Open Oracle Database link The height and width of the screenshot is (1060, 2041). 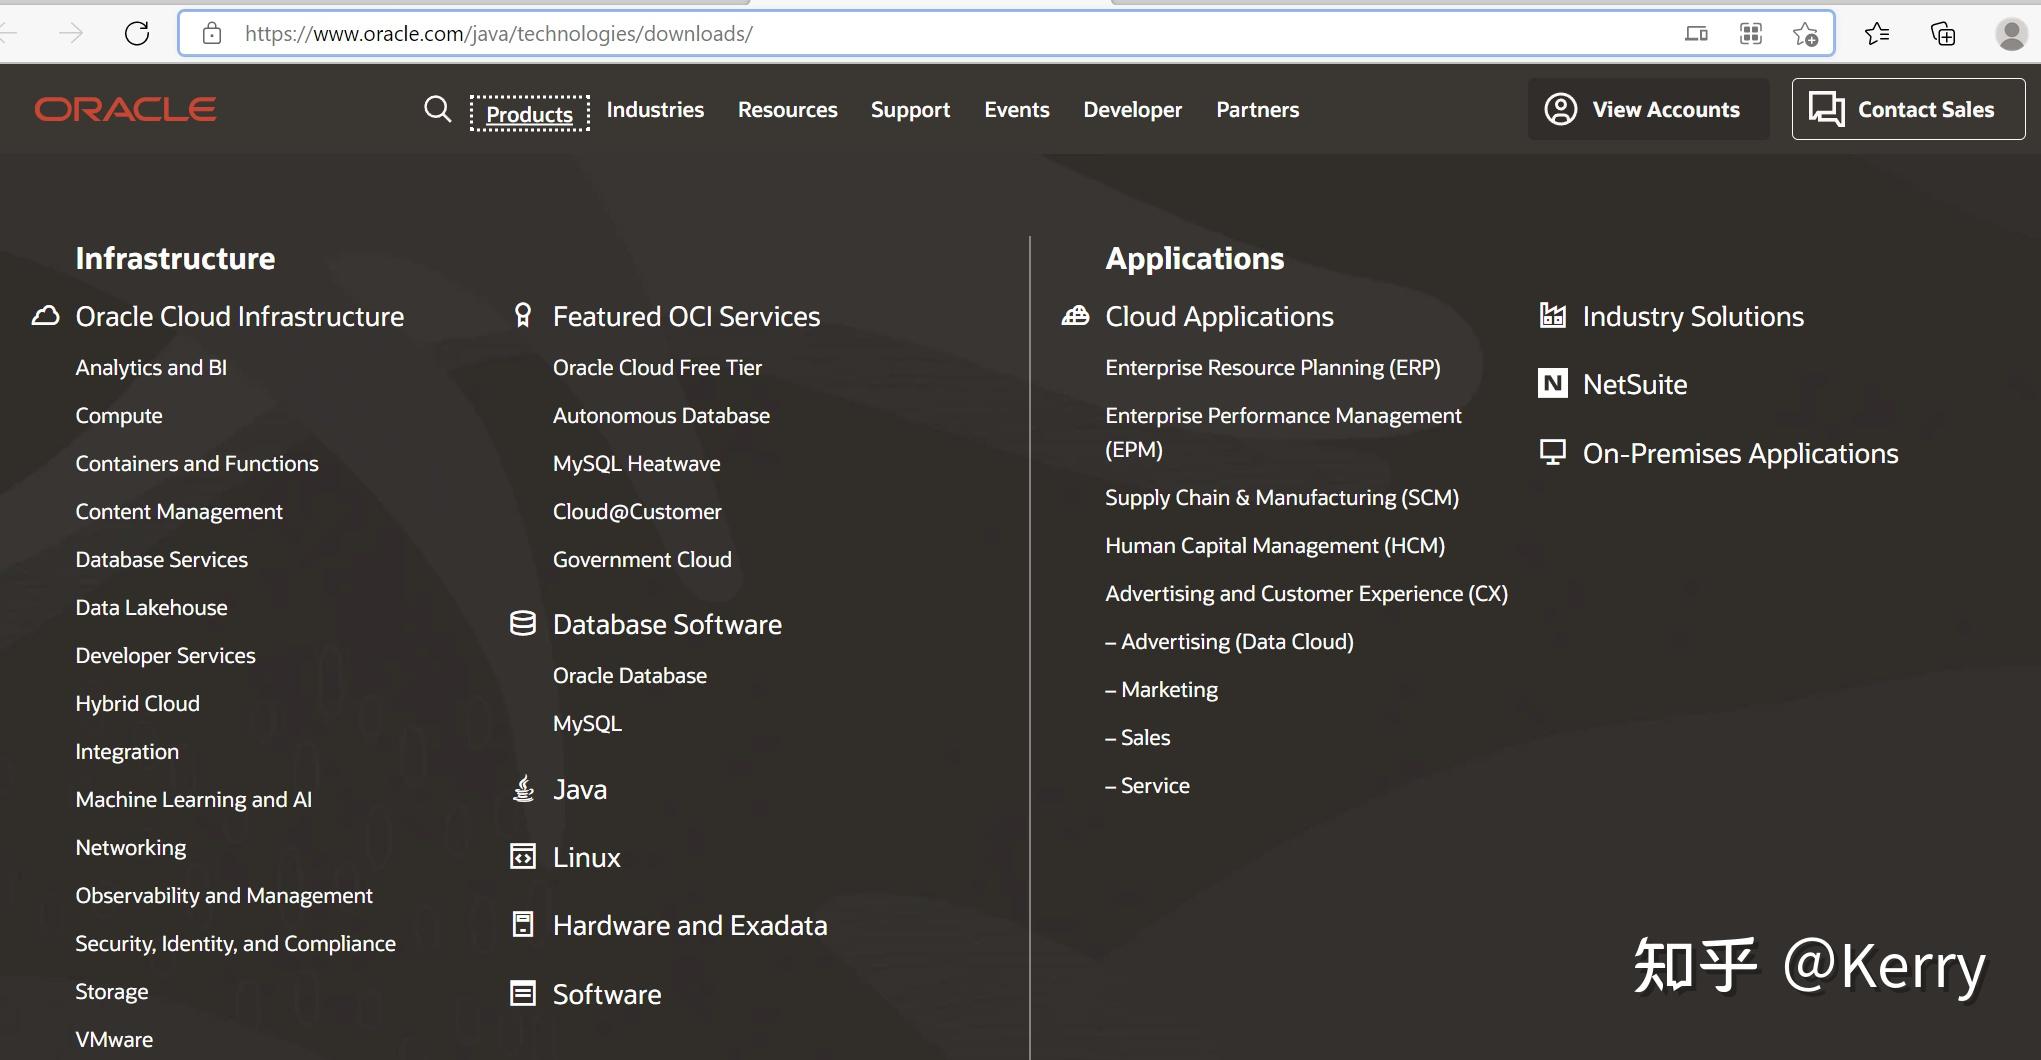(x=630, y=675)
